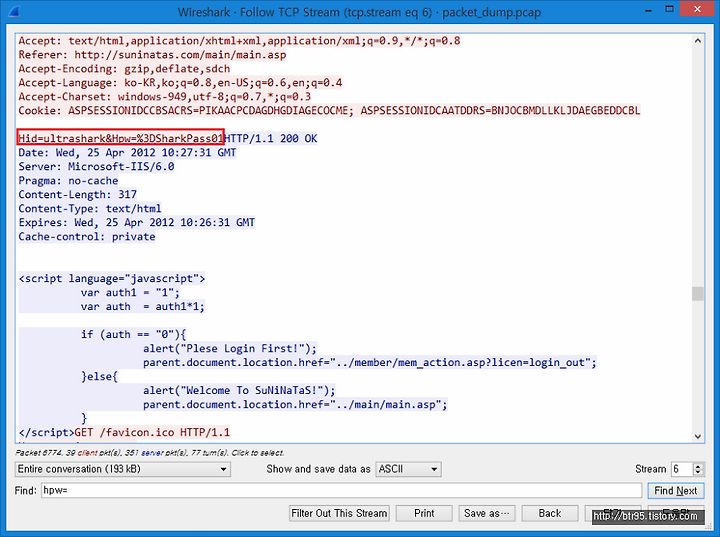The image size is (720, 537).
Task: Increase the Stream number with up arrow
Action: coord(698,466)
